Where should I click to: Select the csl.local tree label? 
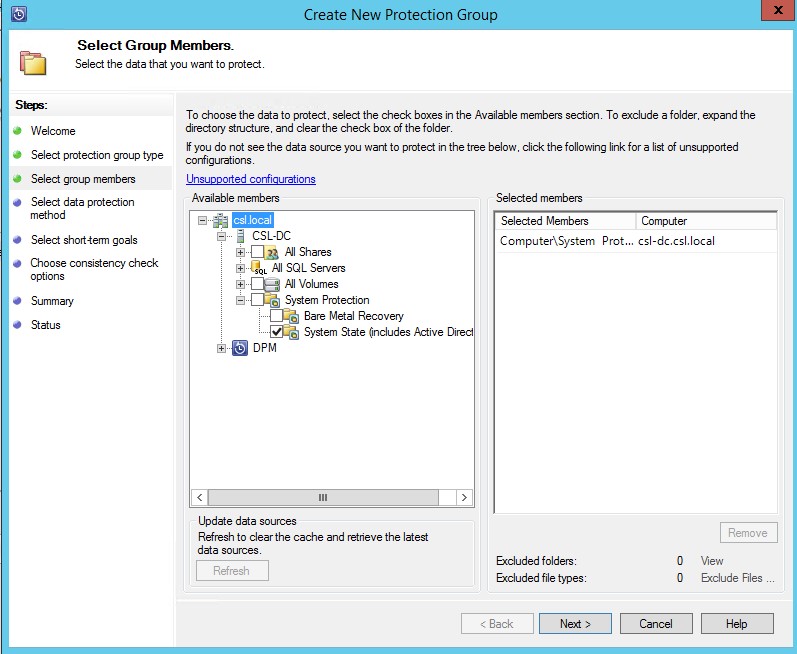tap(253, 220)
